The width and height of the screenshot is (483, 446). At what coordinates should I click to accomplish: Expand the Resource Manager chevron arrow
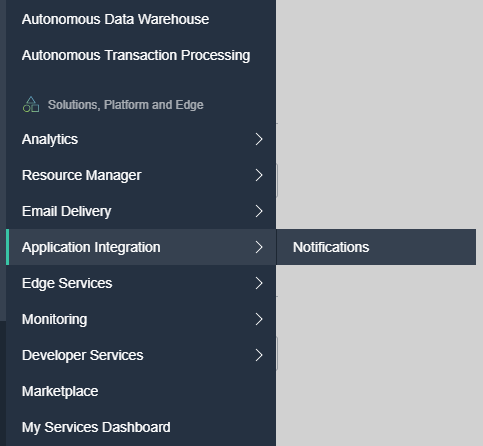(259, 175)
